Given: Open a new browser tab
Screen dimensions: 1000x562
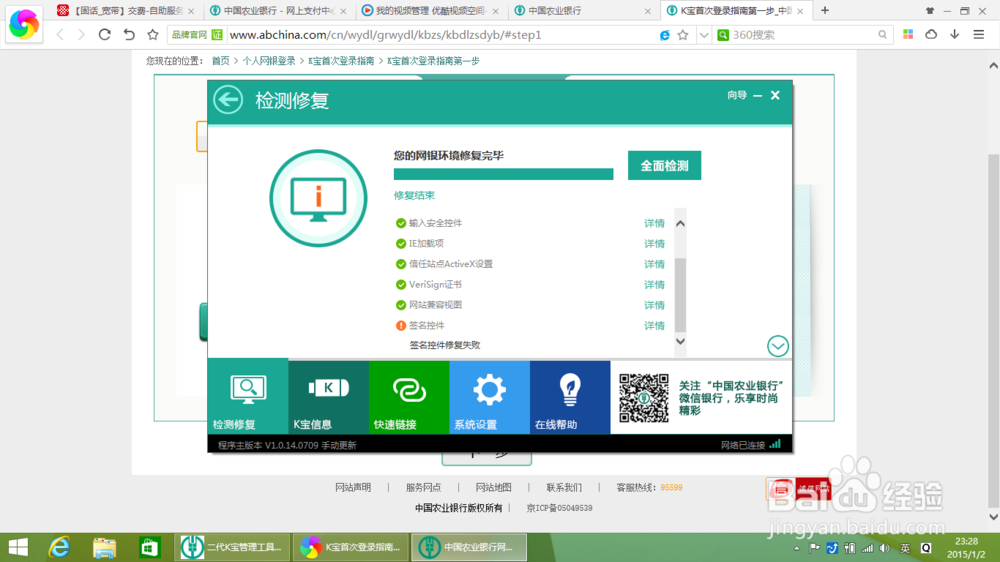Looking at the screenshot, I should point(825,10).
